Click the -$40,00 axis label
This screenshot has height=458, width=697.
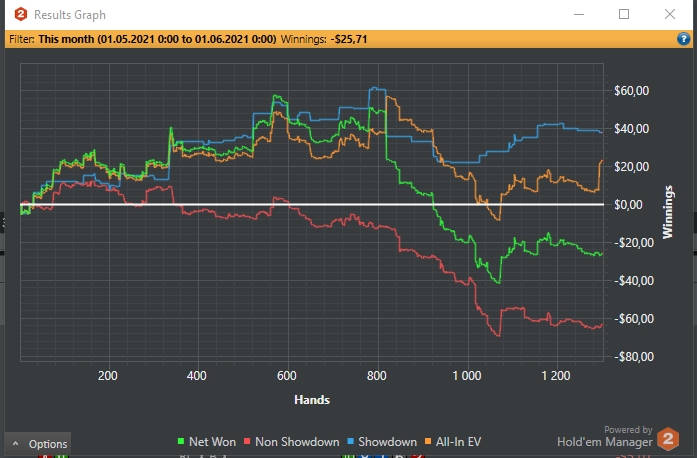coord(634,281)
